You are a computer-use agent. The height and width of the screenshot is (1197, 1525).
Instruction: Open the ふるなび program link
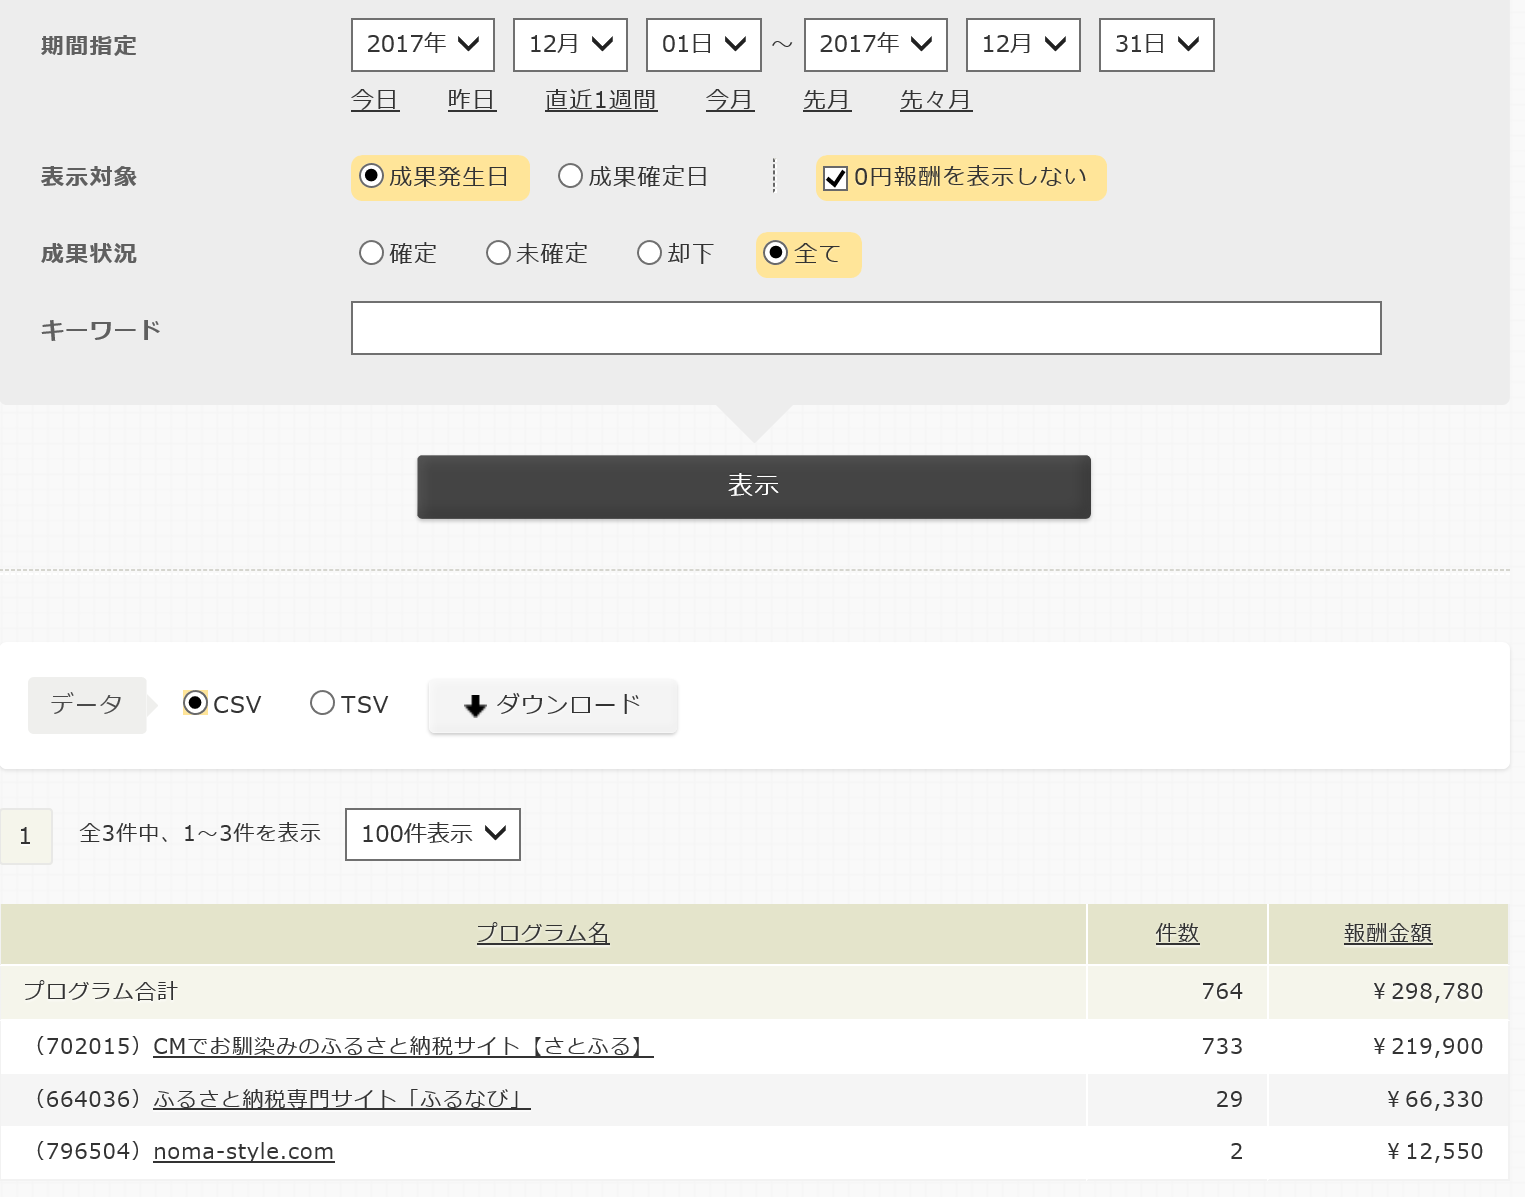(342, 1099)
